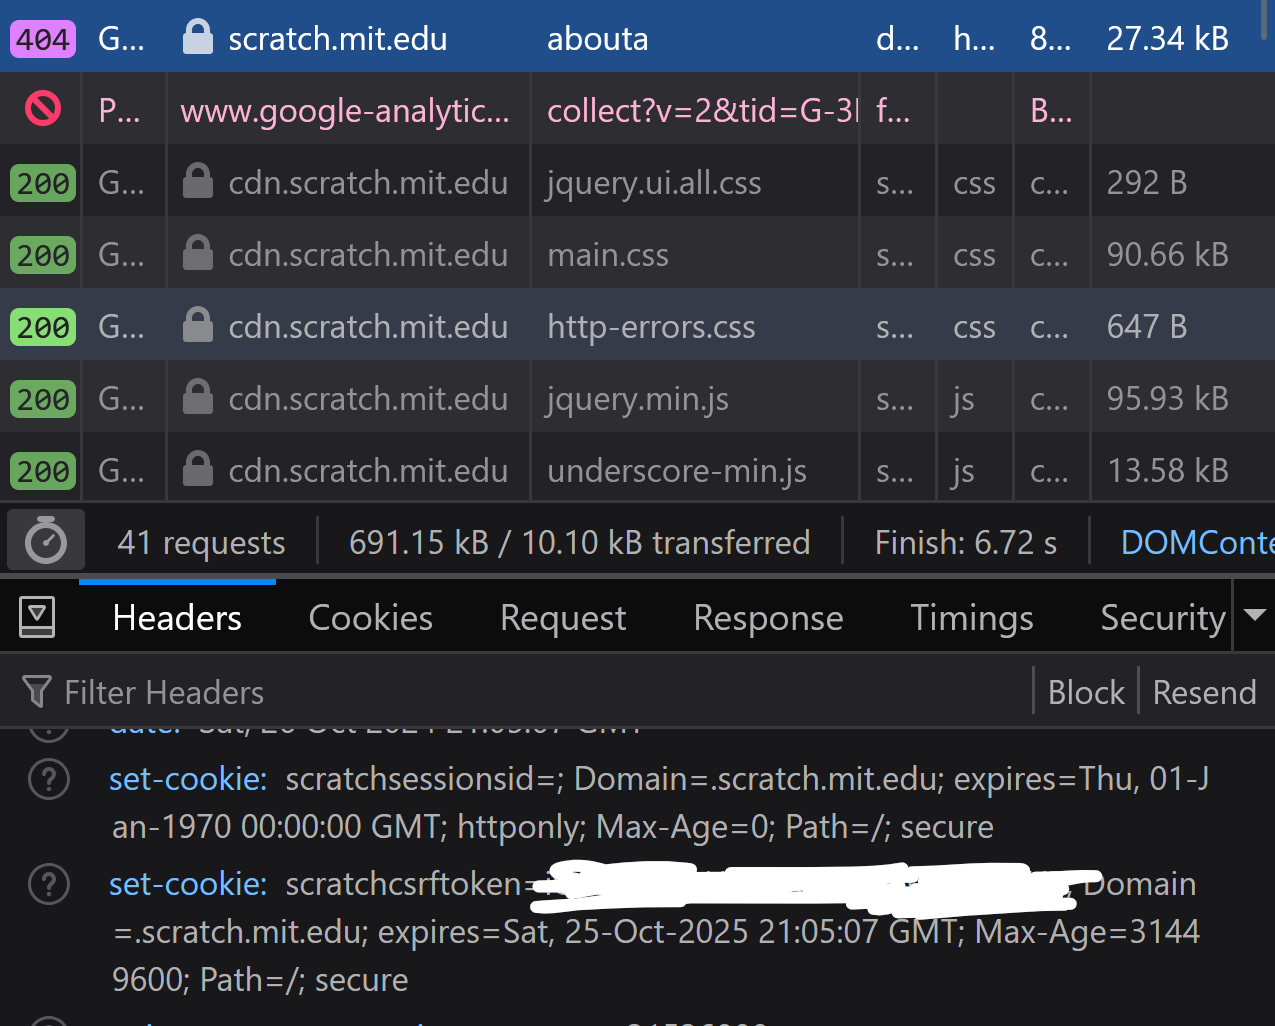The height and width of the screenshot is (1026, 1275).
Task: Click the DOMContentLoaded link in the status bar
Action: pyautogui.click(x=1196, y=541)
